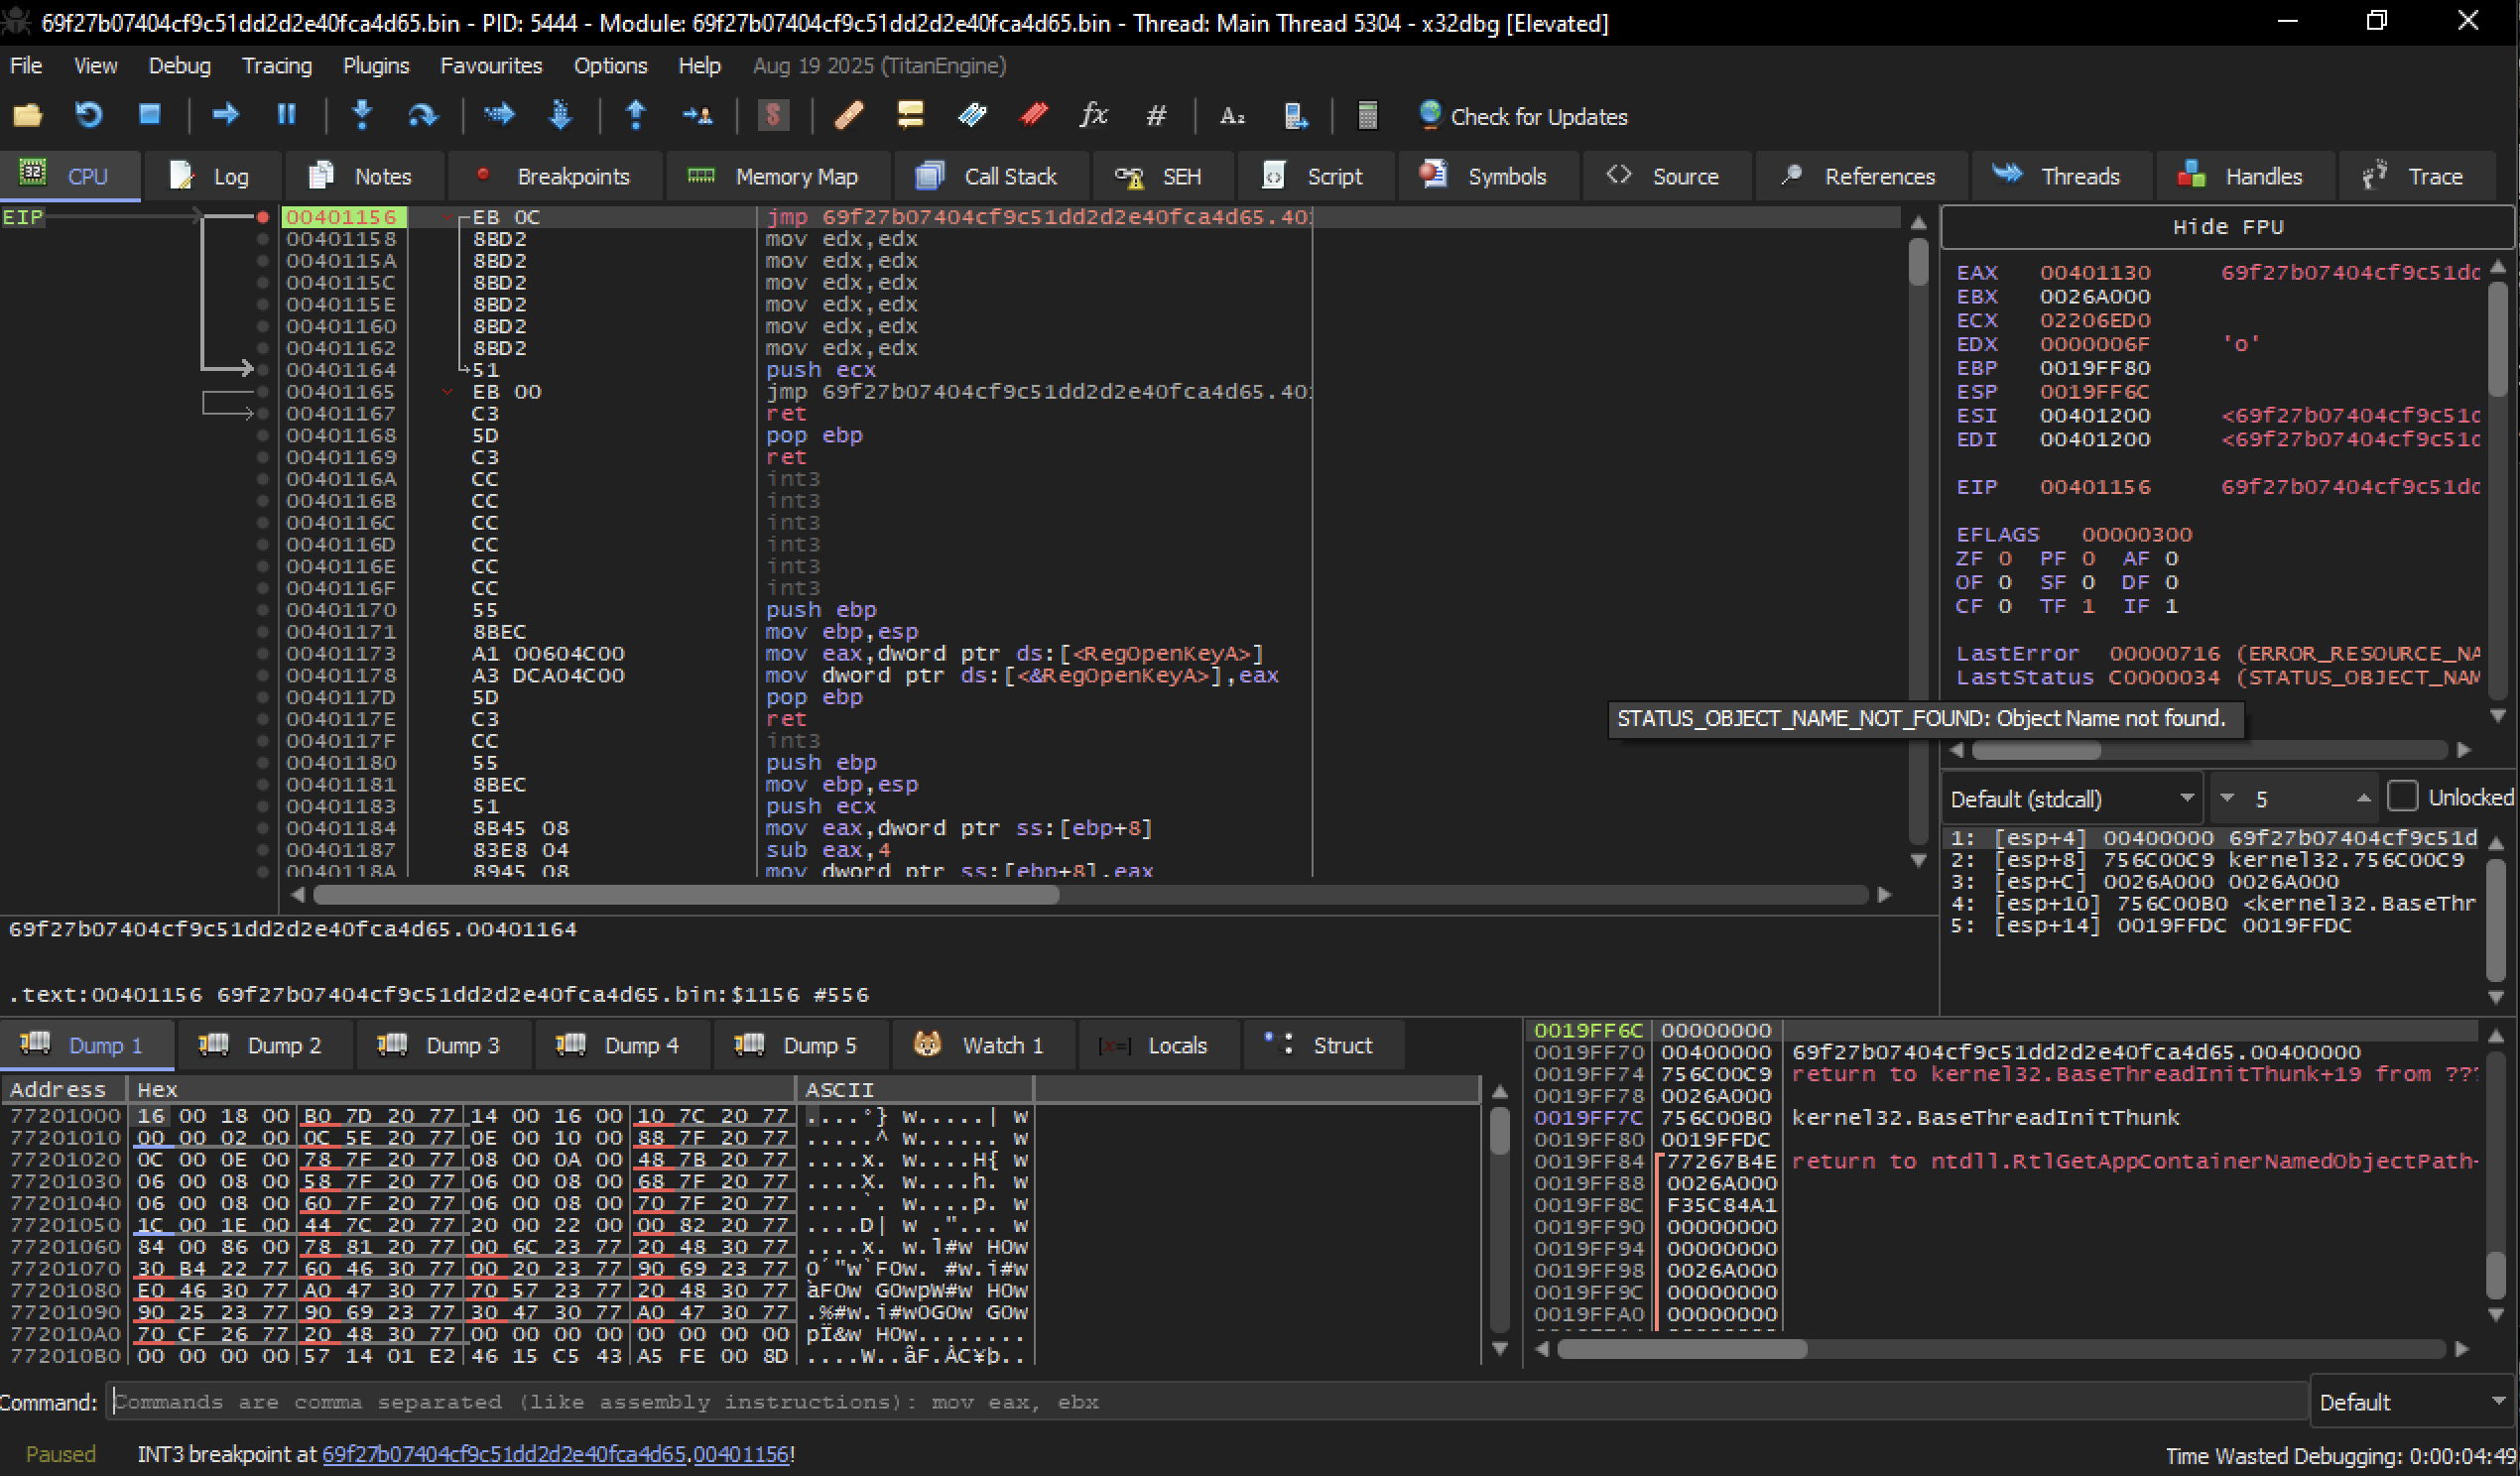Decrease the argument count stepper
Viewport: 2520px width, 1476px height.
2227,798
